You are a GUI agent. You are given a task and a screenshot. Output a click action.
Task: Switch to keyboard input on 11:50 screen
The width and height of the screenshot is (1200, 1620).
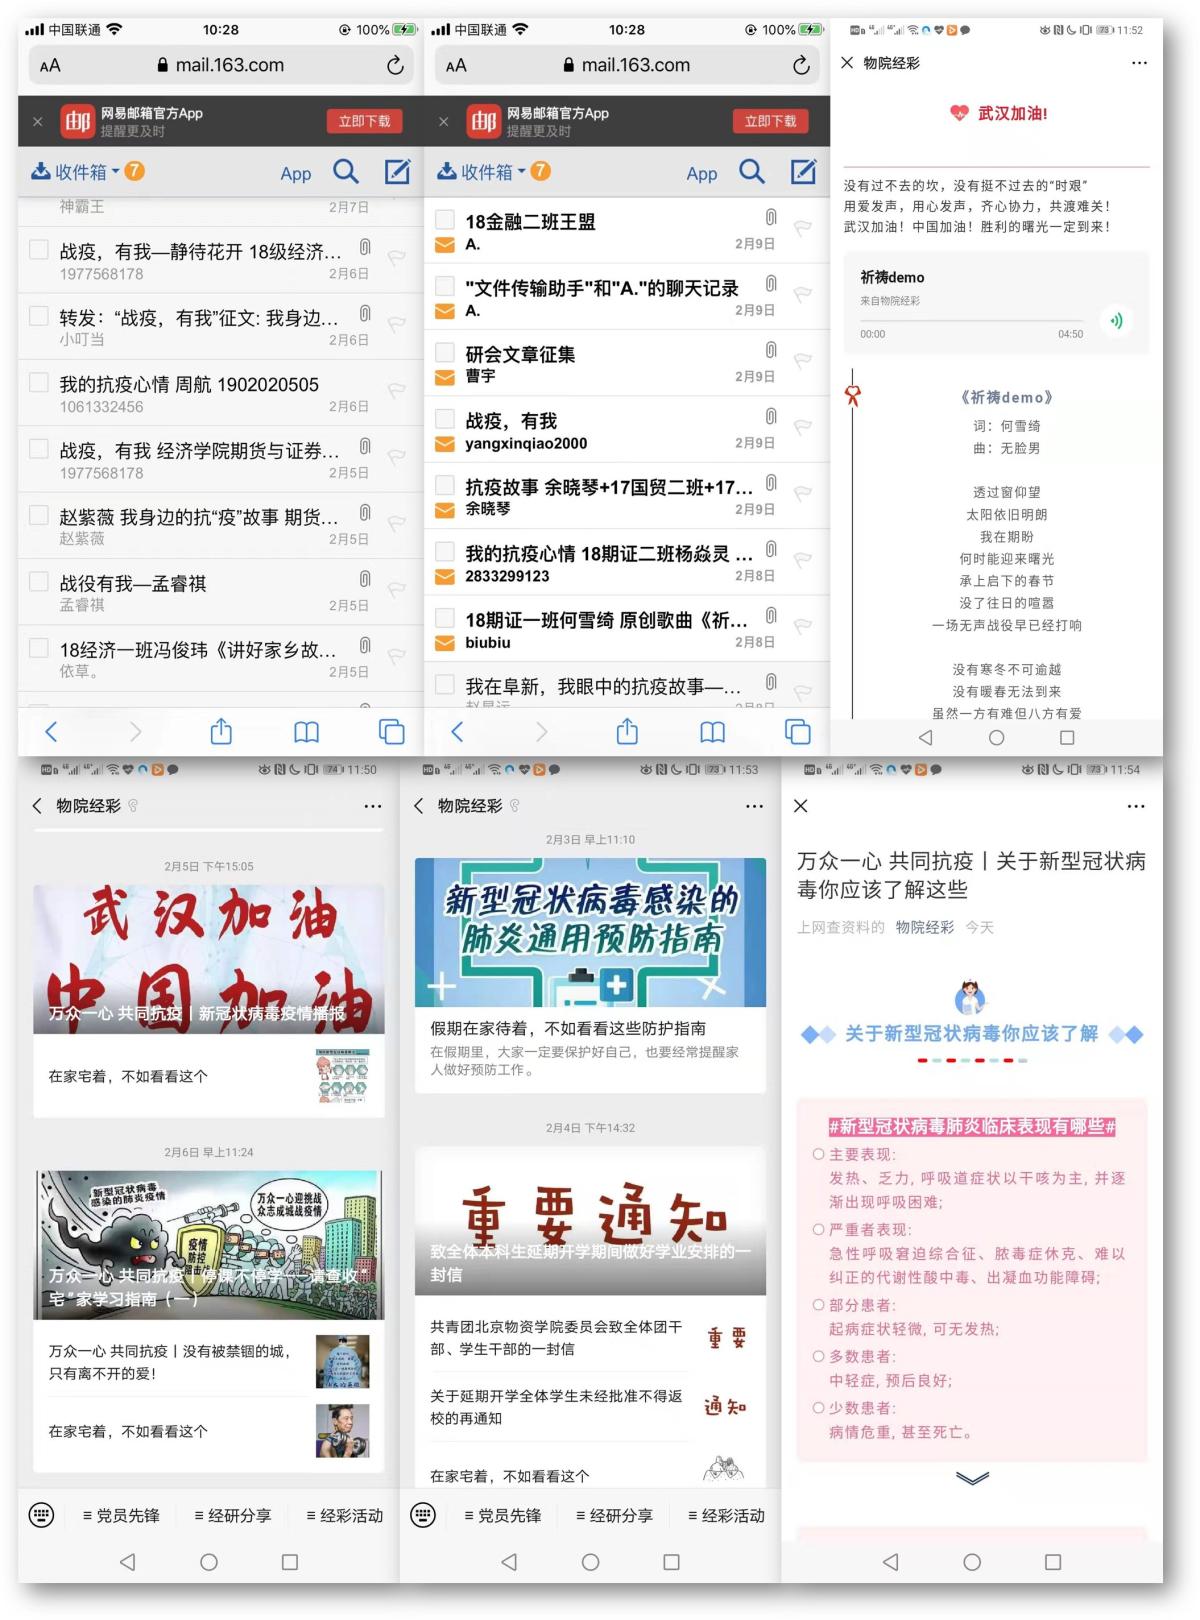pos(42,1515)
